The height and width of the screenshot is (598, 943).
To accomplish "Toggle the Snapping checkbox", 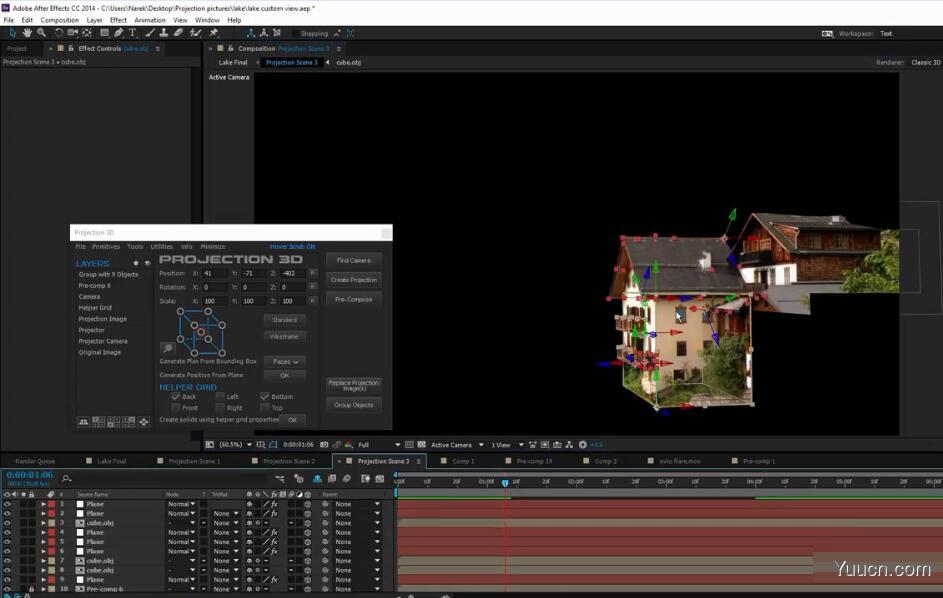I will click(296, 34).
